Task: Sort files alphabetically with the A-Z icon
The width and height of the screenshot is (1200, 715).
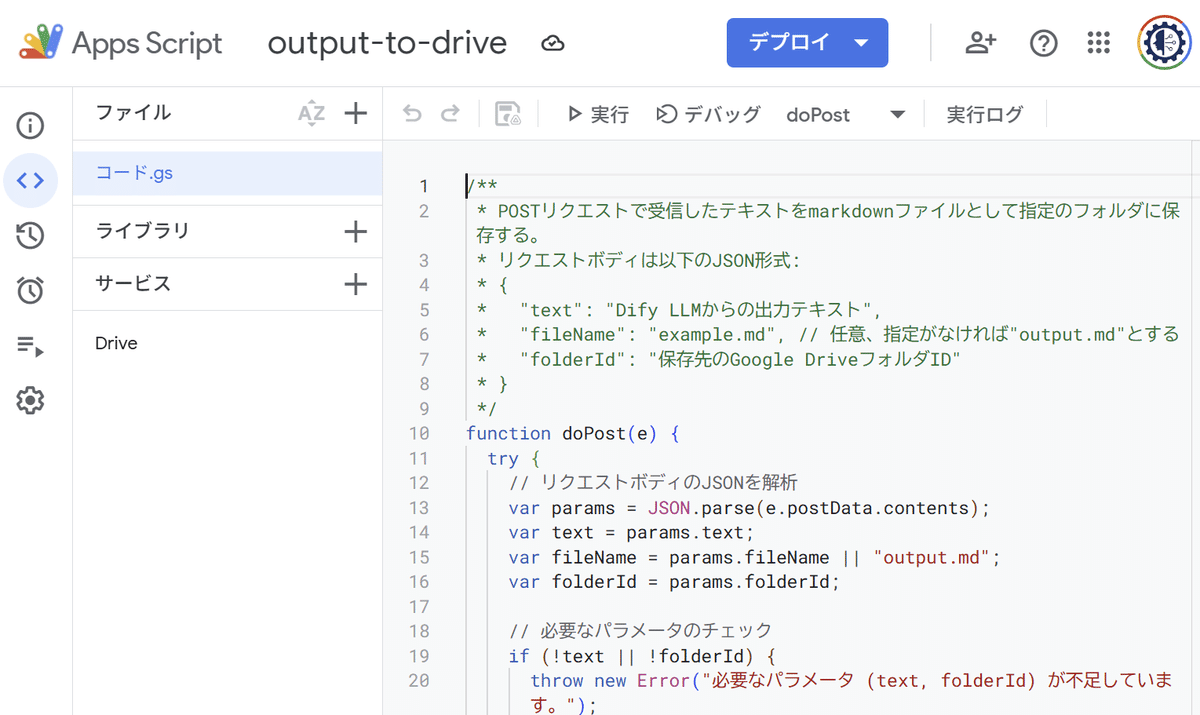Action: 312,114
